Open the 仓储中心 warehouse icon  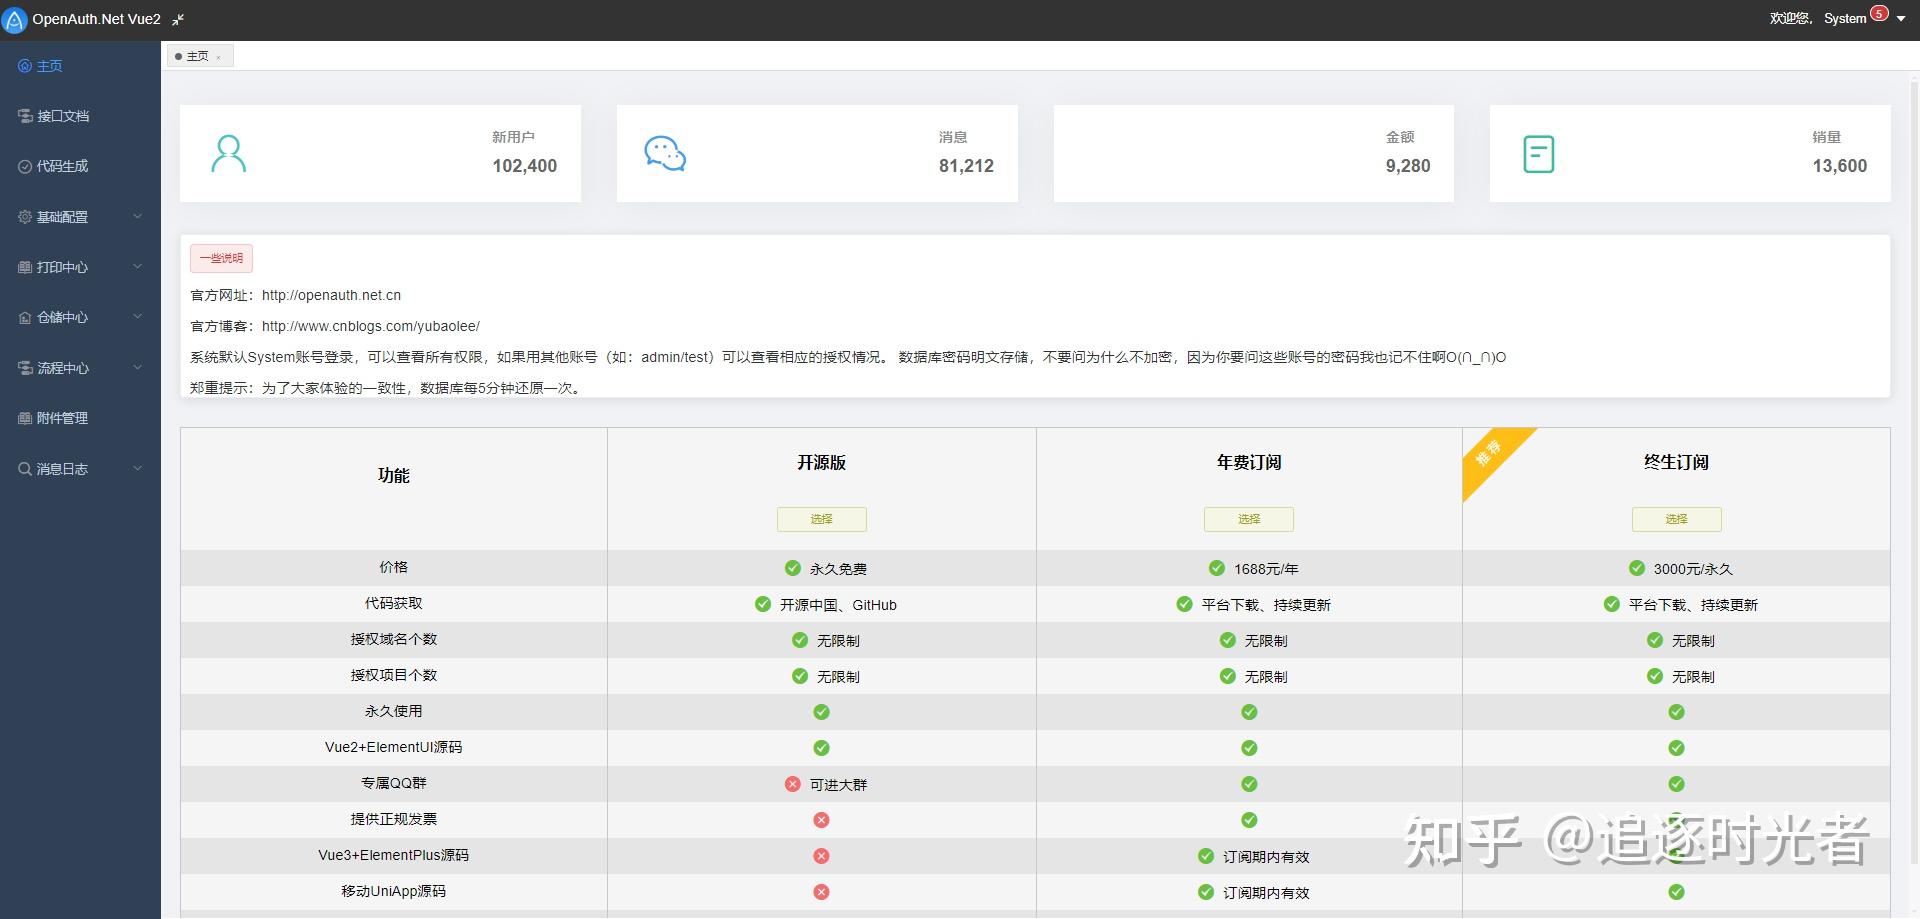[23, 317]
